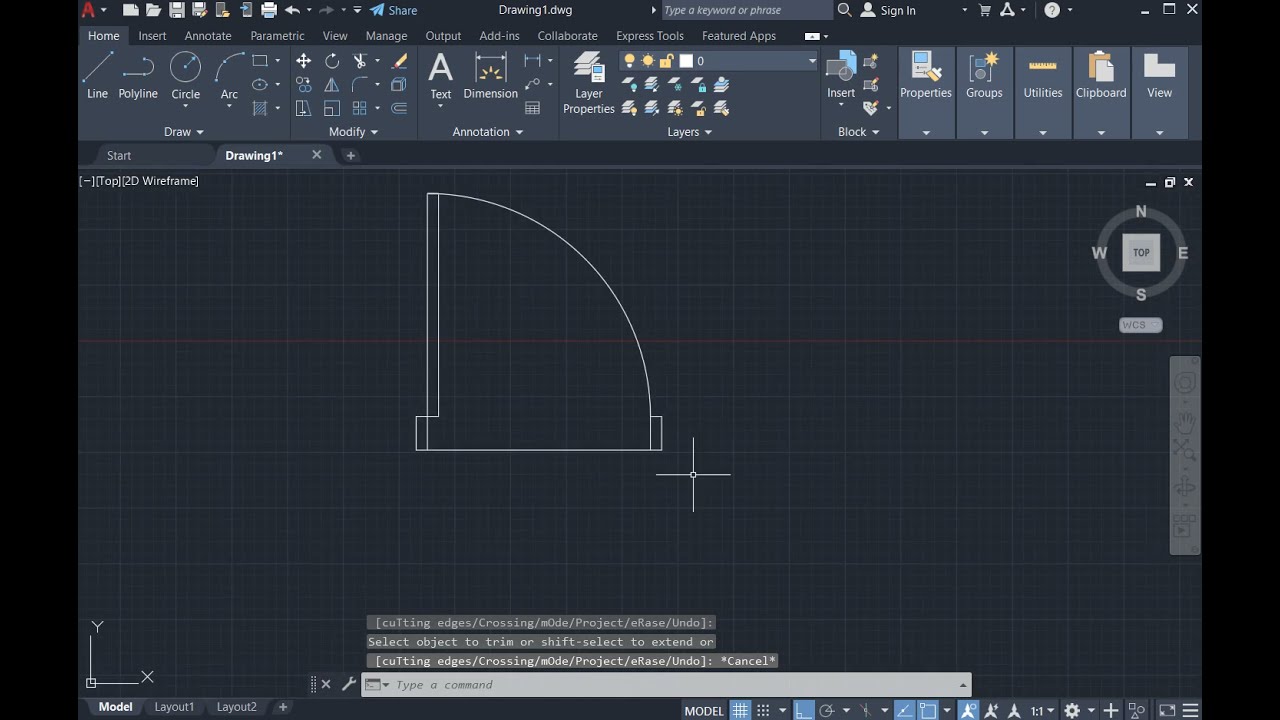
Task: Switch to the Layout1 tab
Action: pyautogui.click(x=174, y=707)
